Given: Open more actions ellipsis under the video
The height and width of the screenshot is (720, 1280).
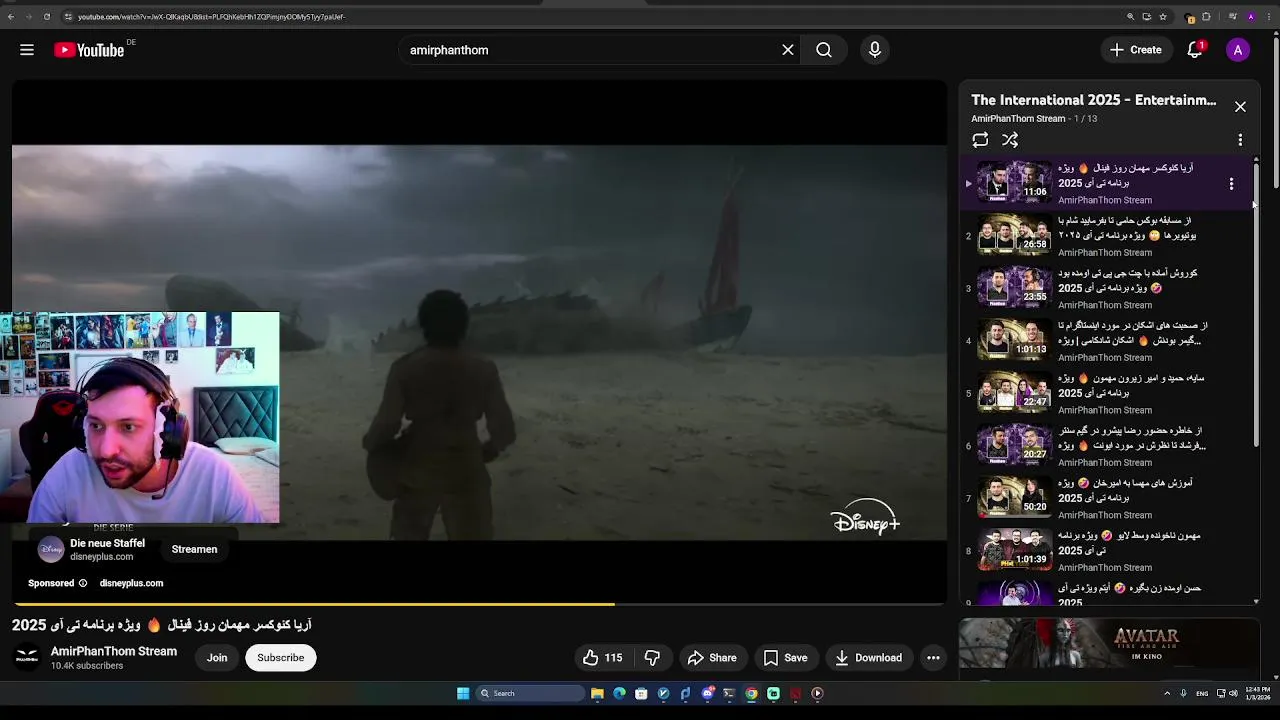Looking at the screenshot, I should [933, 658].
